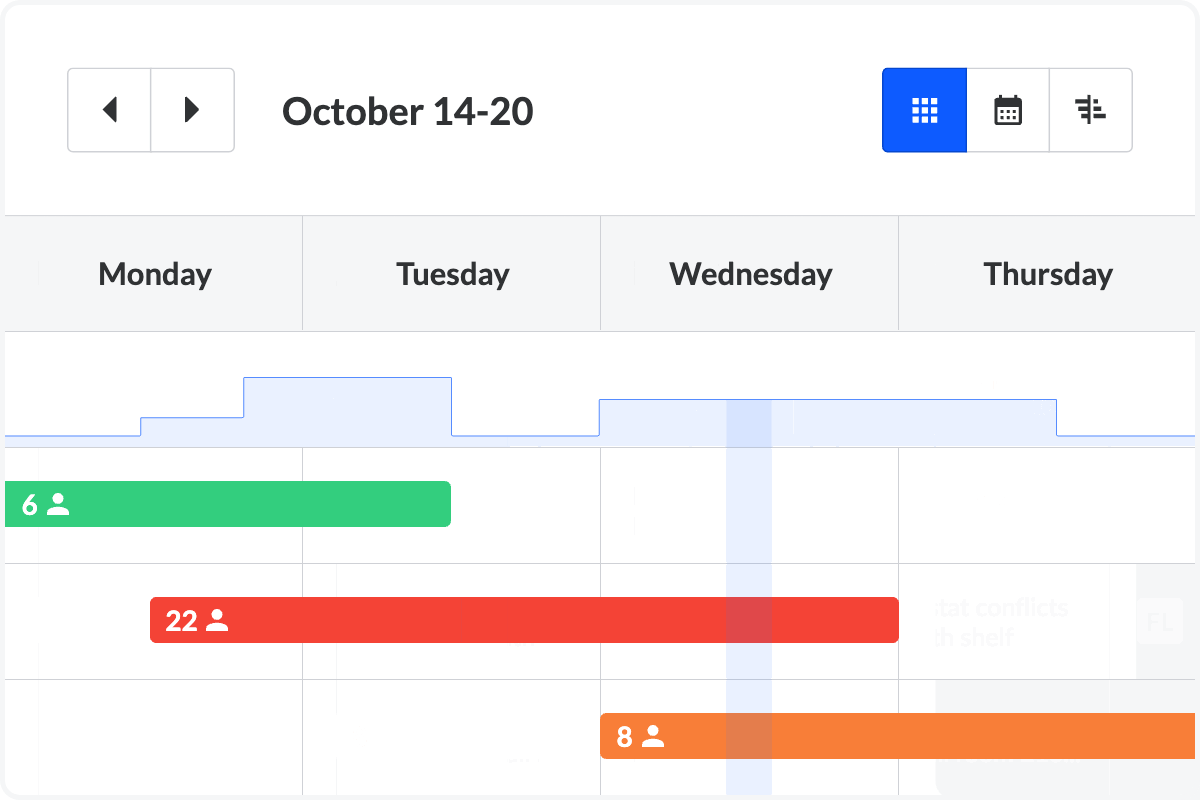The image size is (1200, 800).
Task: Click person icon on red bar
Action: click(217, 621)
